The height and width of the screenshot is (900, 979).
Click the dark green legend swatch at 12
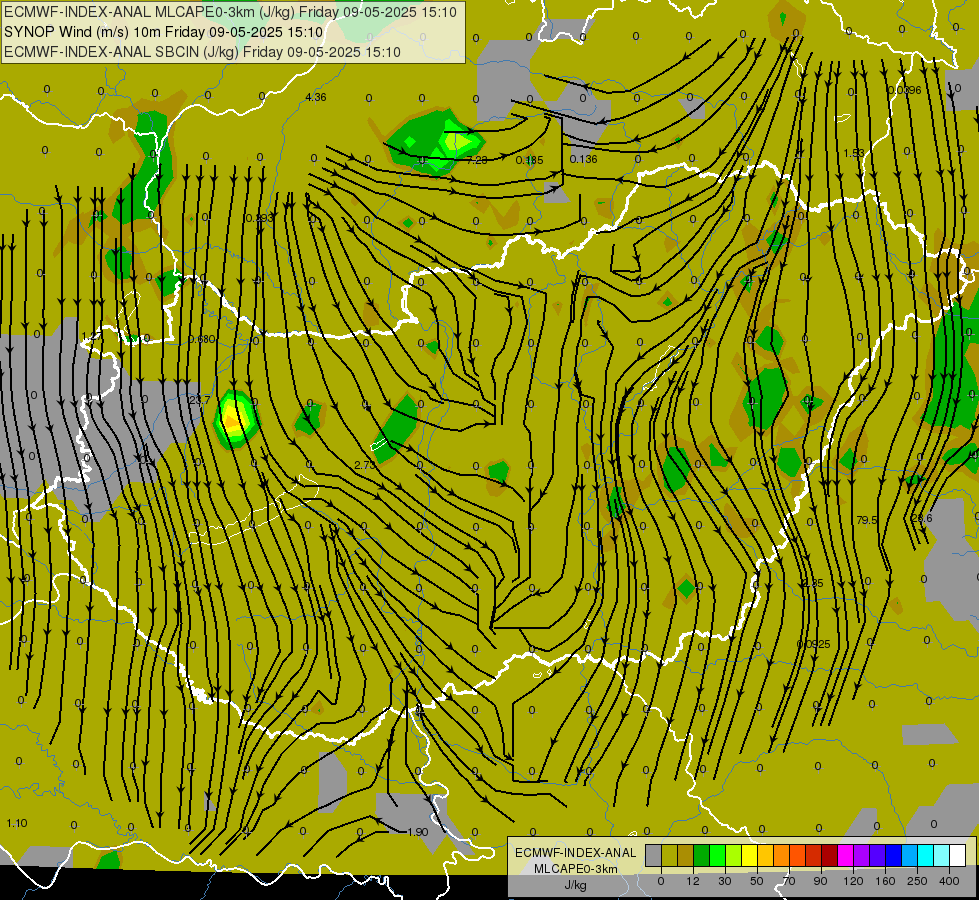(x=702, y=855)
